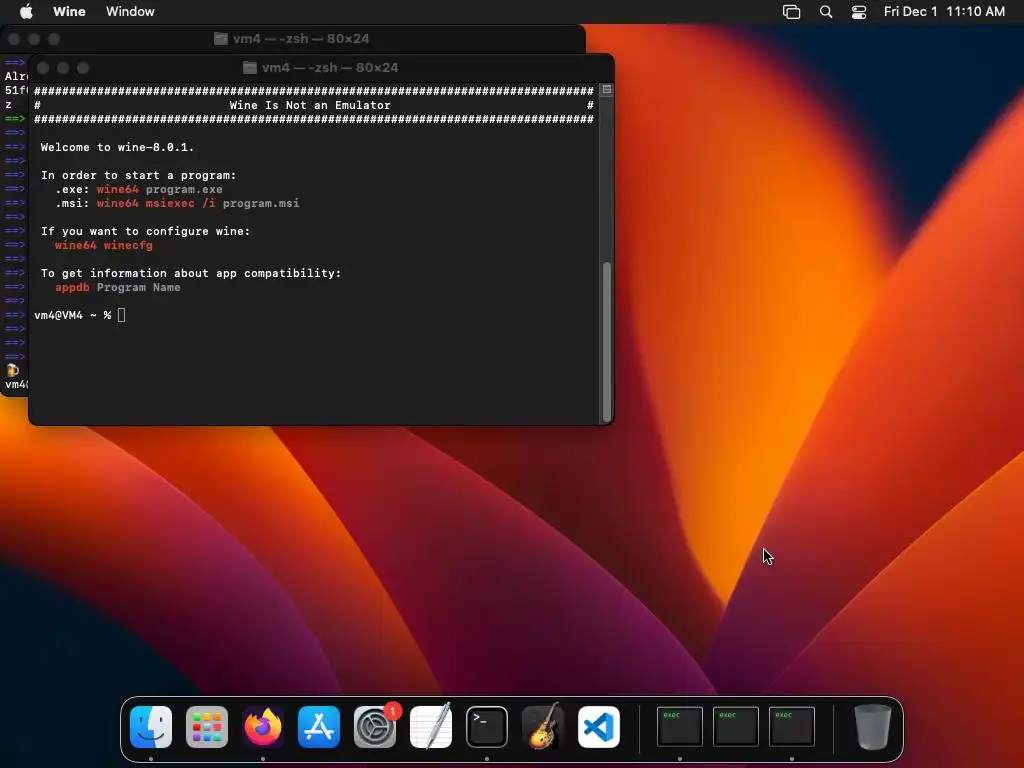This screenshot has width=1024, height=768.
Task: Open Terminal from the Dock
Action: point(487,726)
